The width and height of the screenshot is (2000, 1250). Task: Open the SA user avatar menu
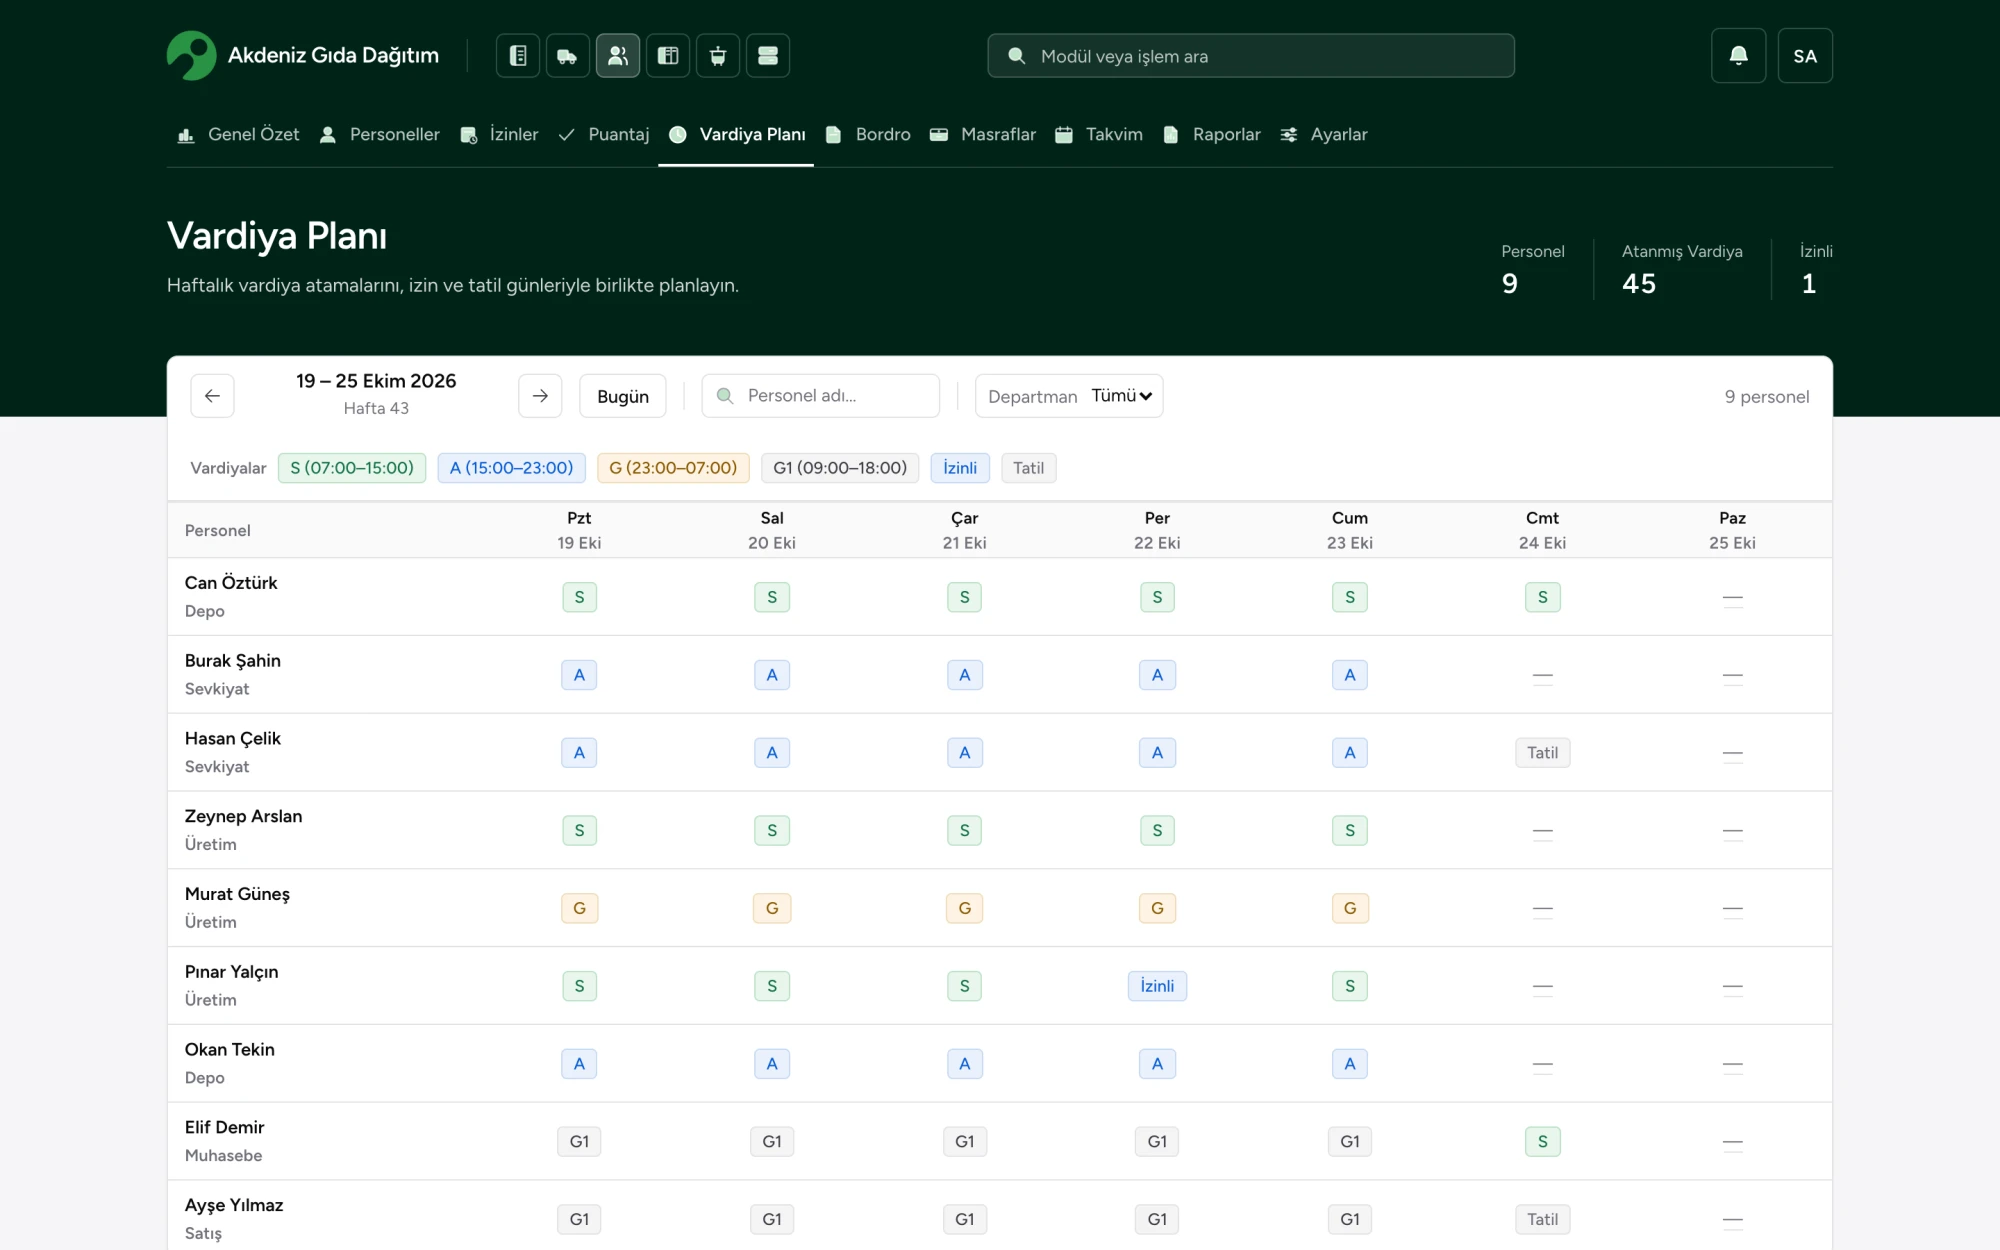pos(1805,56)
